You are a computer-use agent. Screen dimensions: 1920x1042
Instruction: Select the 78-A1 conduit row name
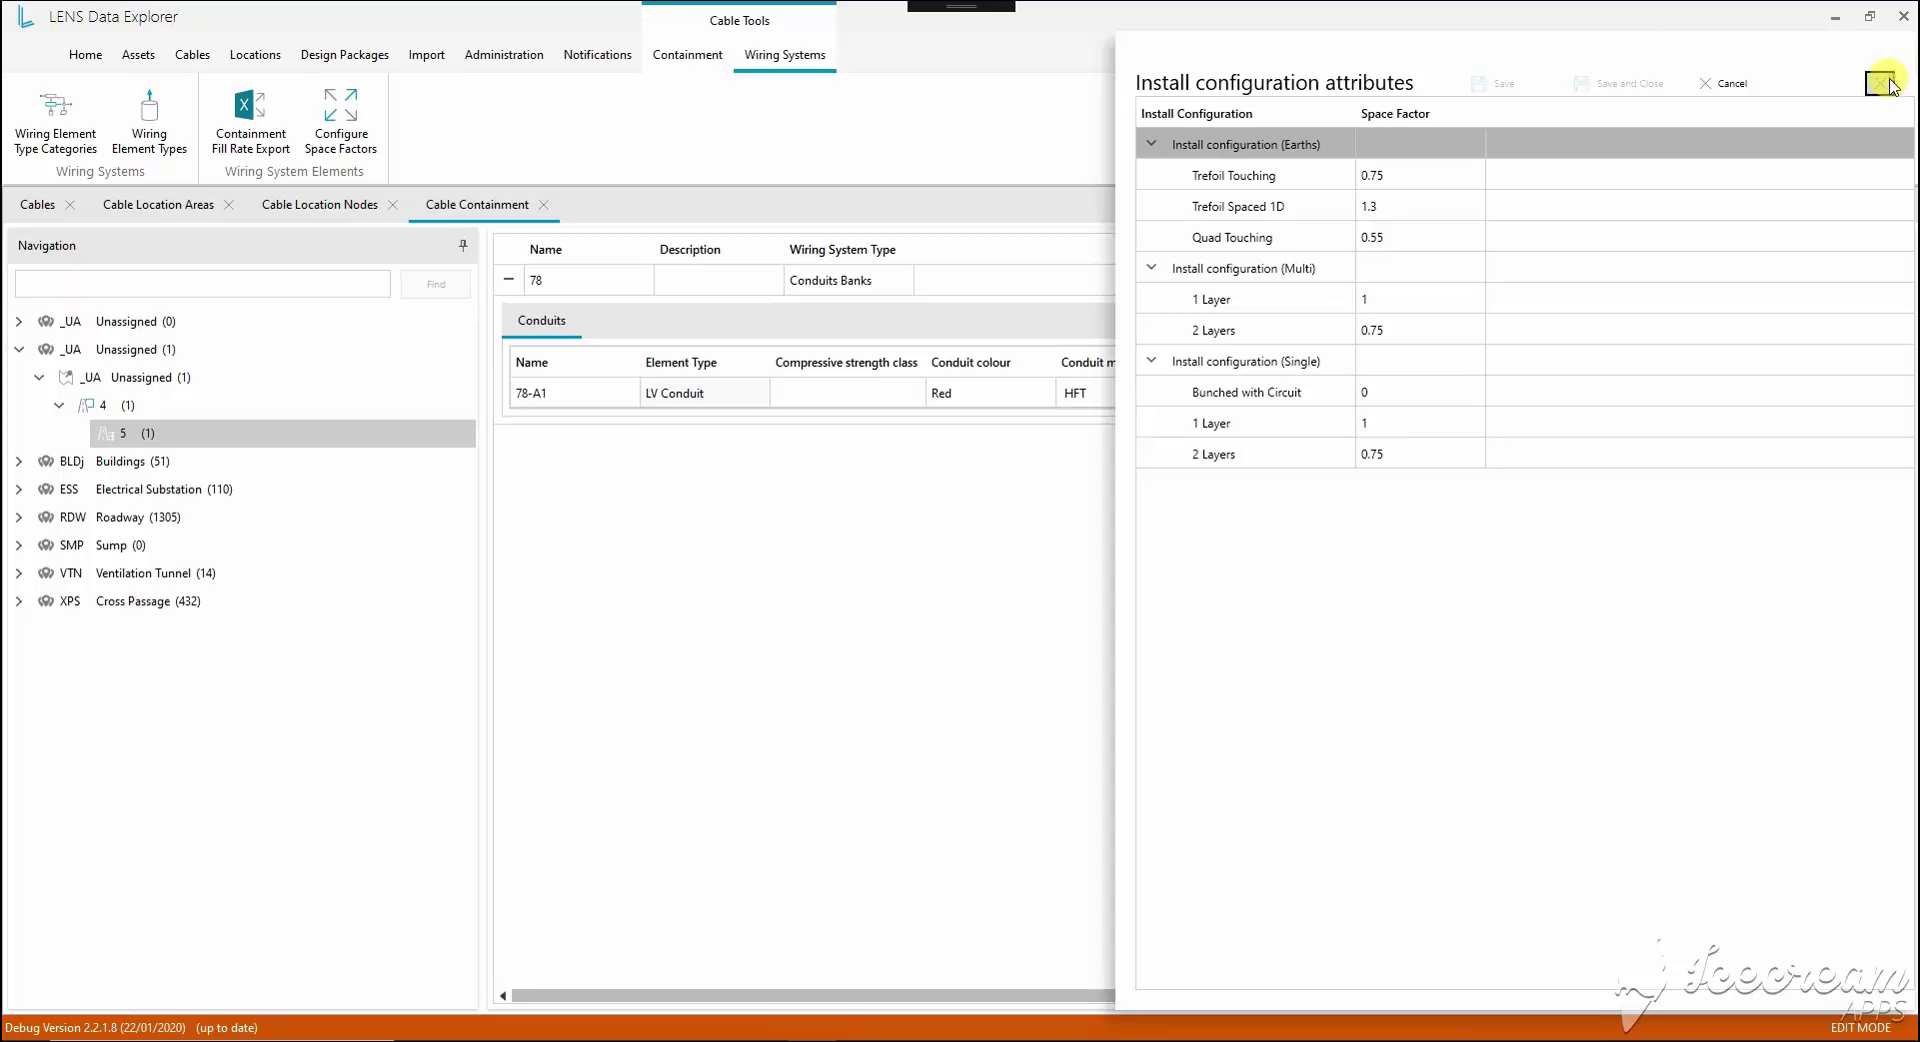[x=574, y=394]
